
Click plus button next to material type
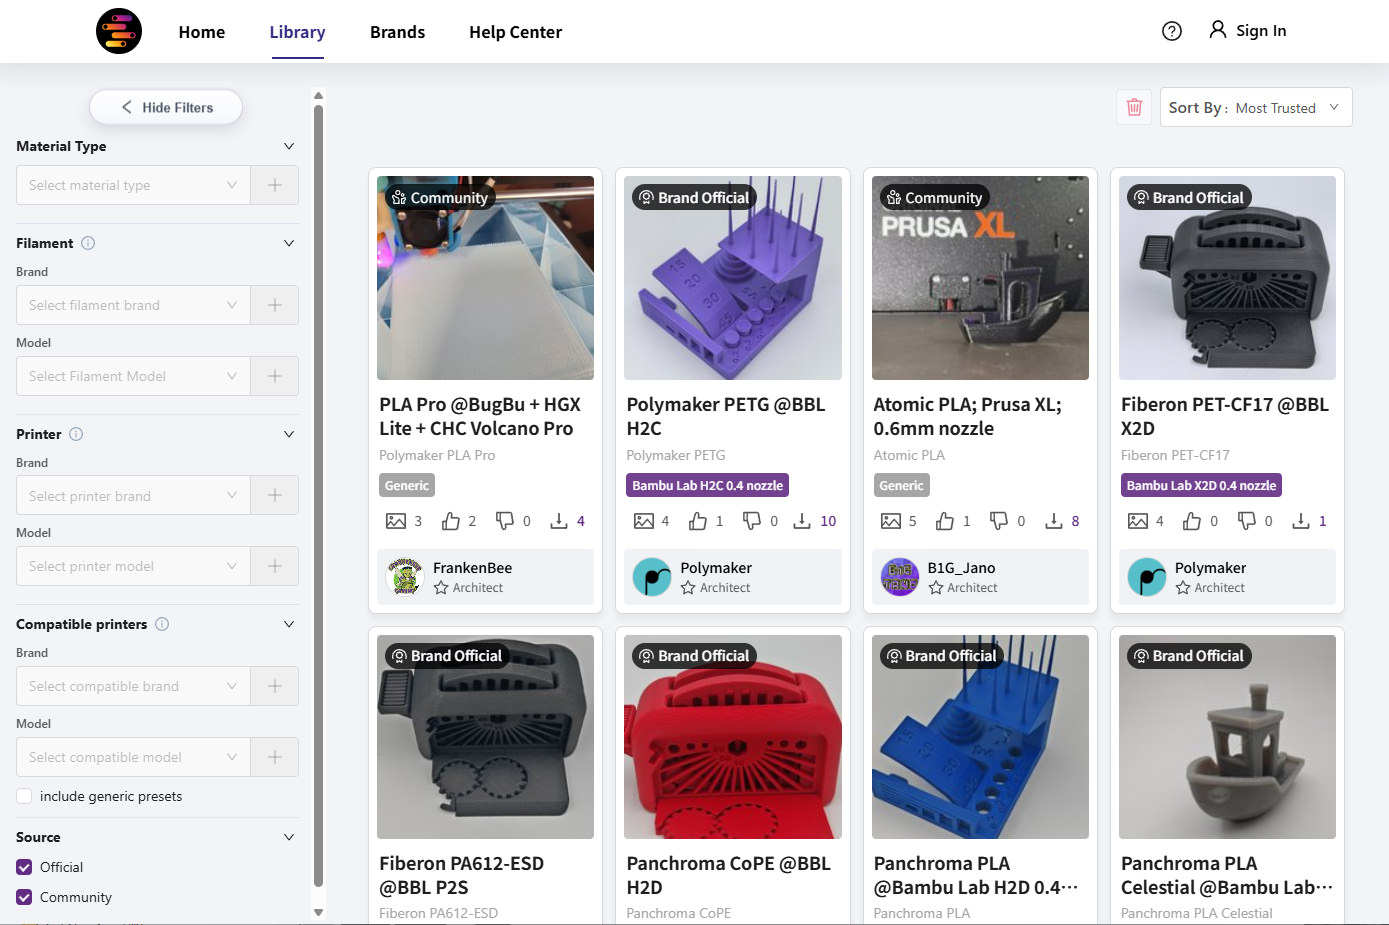click(x=275, y=185)
